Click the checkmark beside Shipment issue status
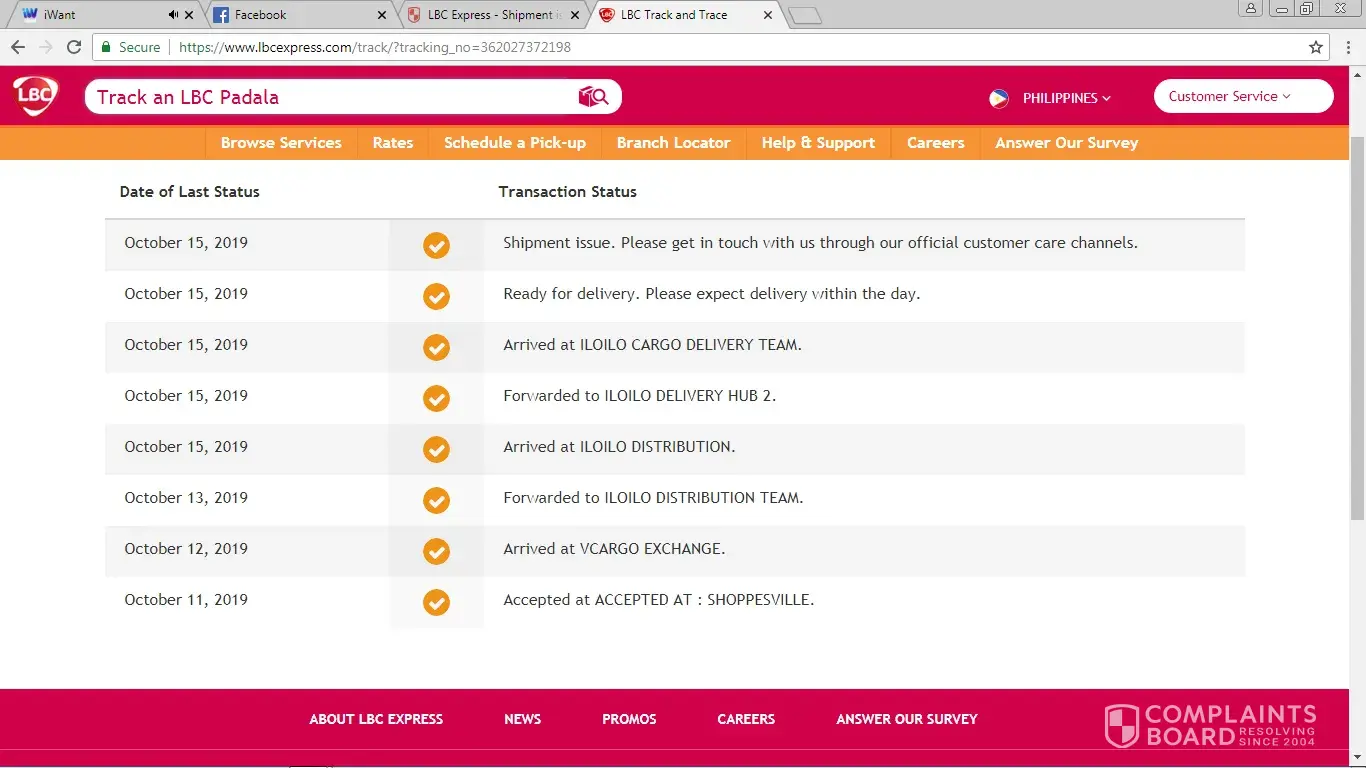The width and height of the screenshot is (1366, 768). pyautogui.click(x=436, y=245)
